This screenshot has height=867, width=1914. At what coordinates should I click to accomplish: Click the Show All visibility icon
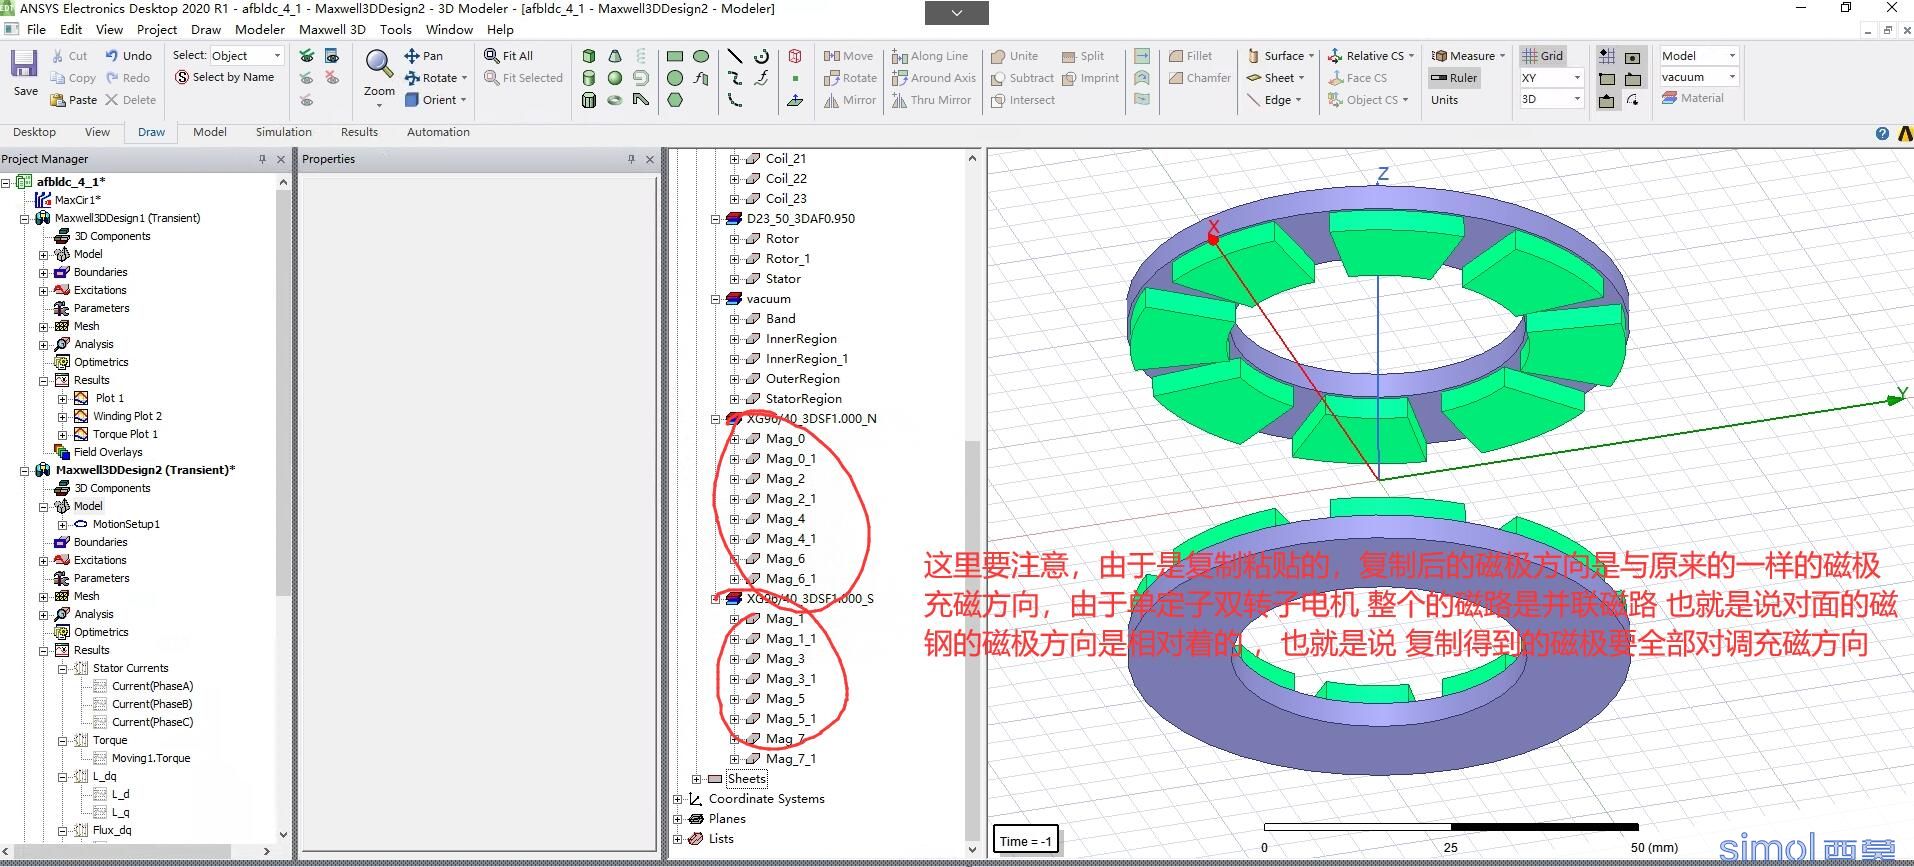pyautogui.click(x=306, y=56)
